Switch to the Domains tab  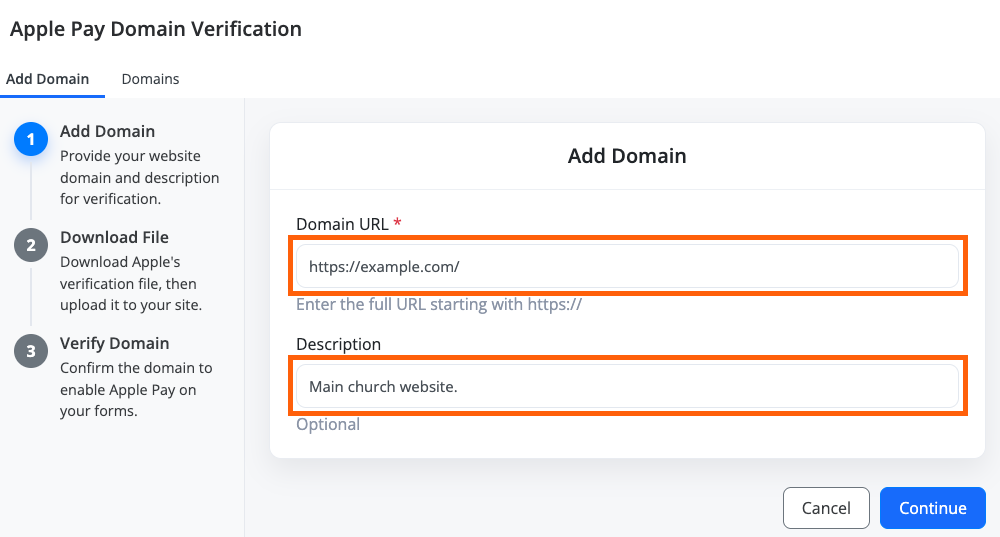click(150, 79)
